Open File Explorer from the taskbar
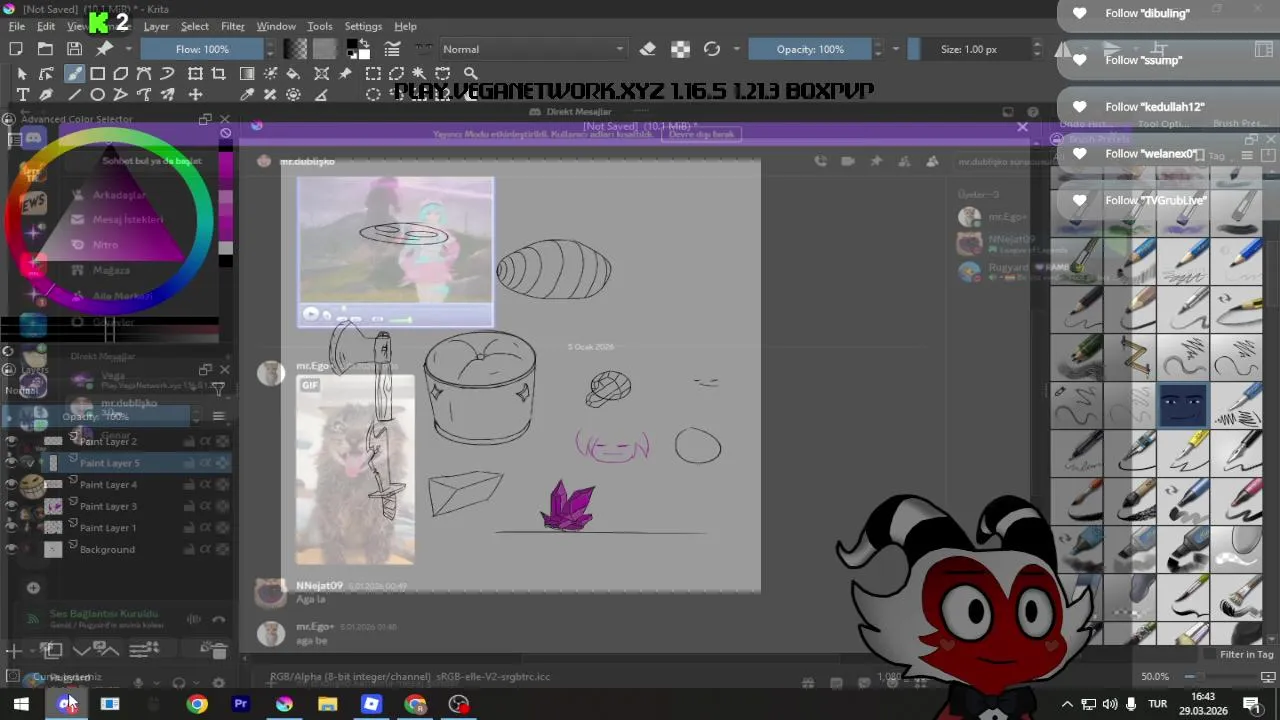The width and height of the screenshot is (1280, 720). (x=327, y=704)
